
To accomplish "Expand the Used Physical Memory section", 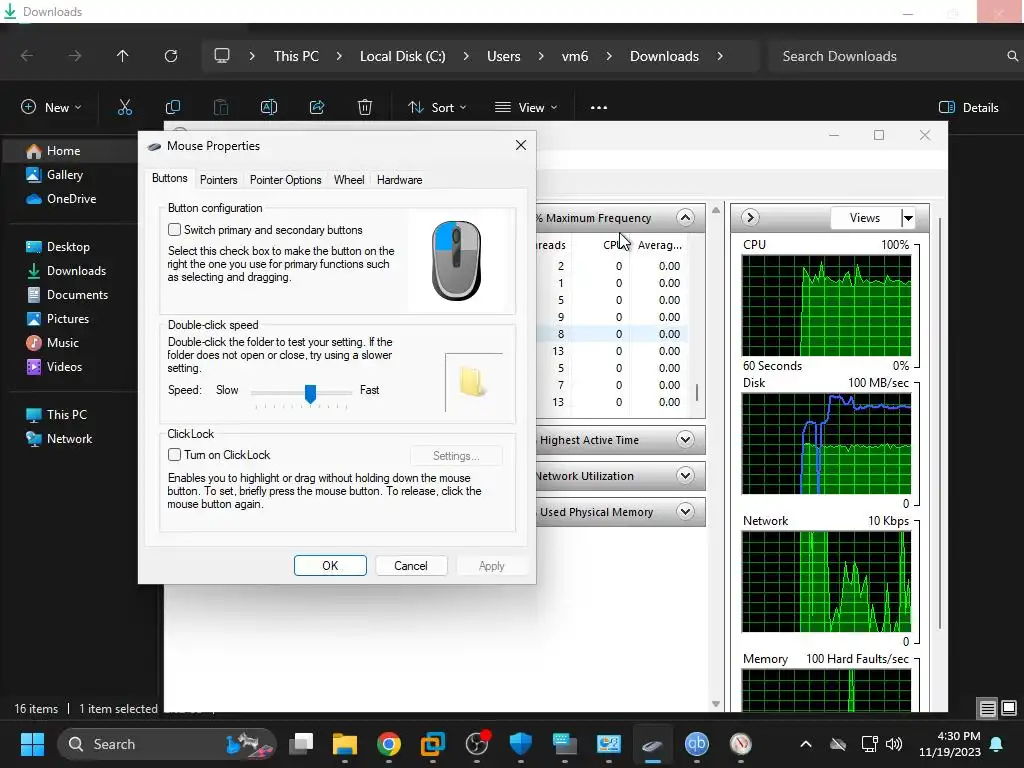I will pyautogui.click(x=685, y=511).
